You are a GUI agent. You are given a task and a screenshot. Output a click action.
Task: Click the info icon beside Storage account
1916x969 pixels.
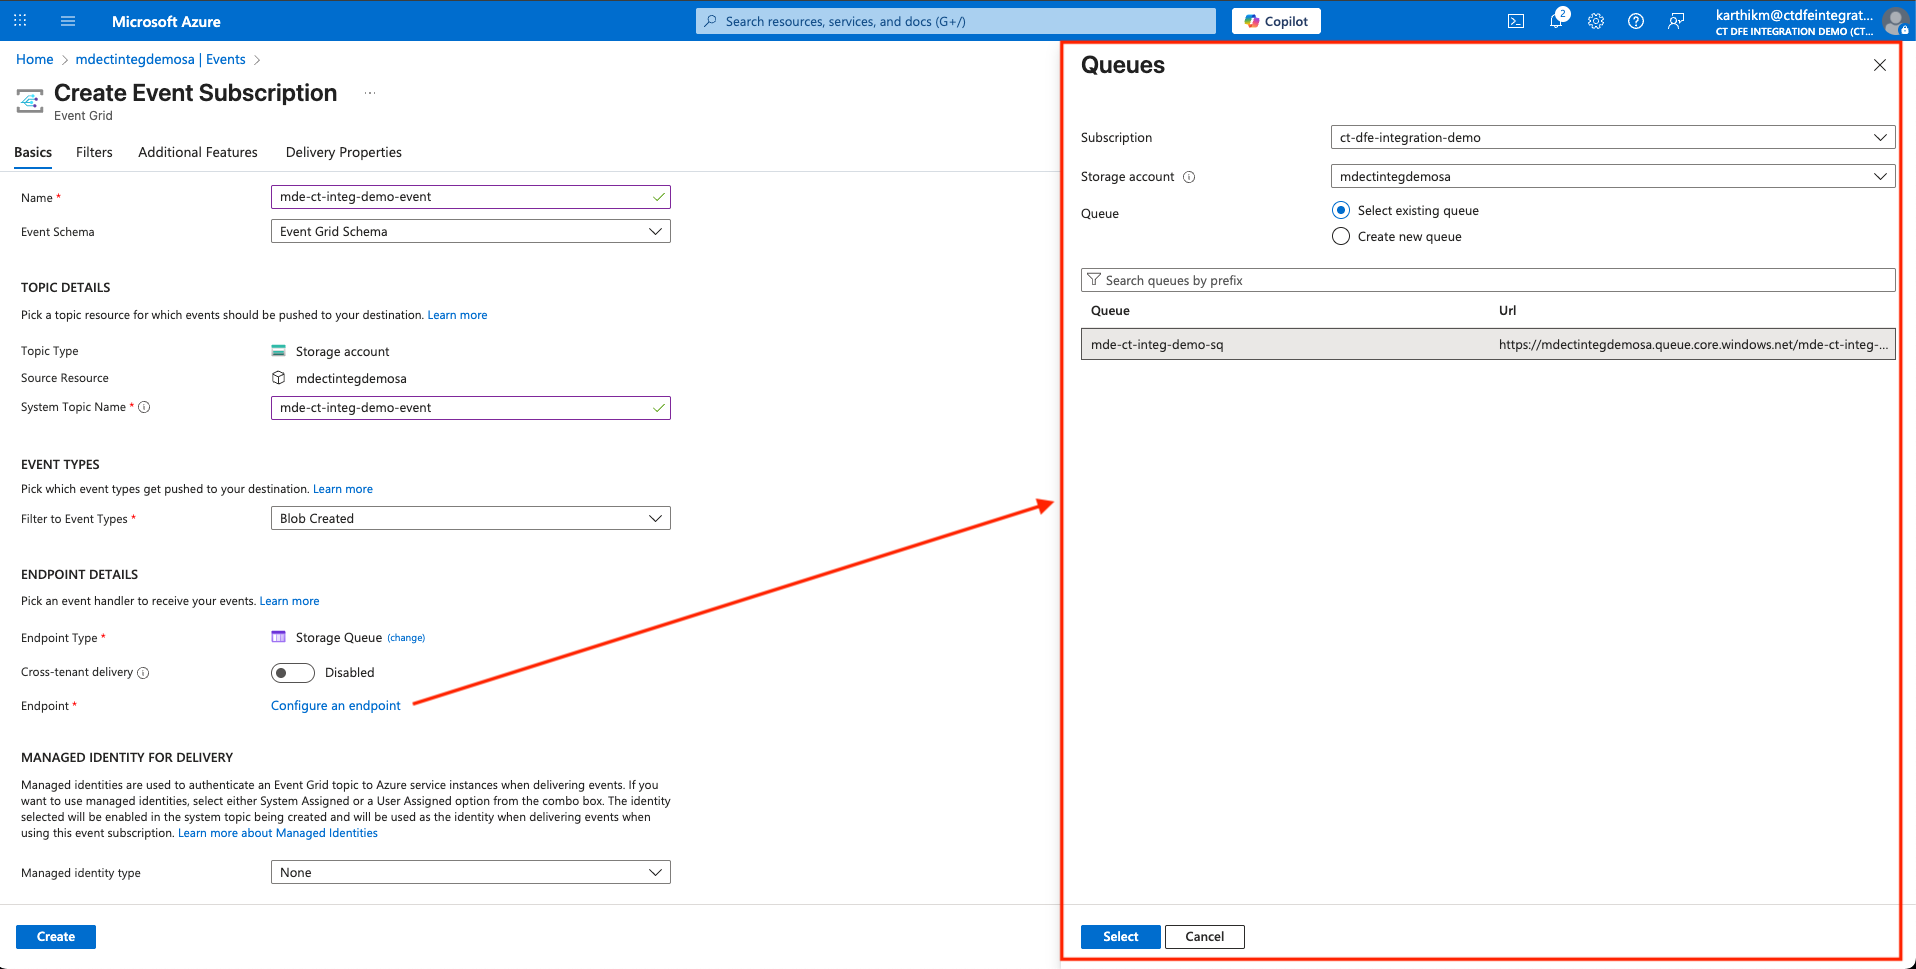tap(1189, 177)
